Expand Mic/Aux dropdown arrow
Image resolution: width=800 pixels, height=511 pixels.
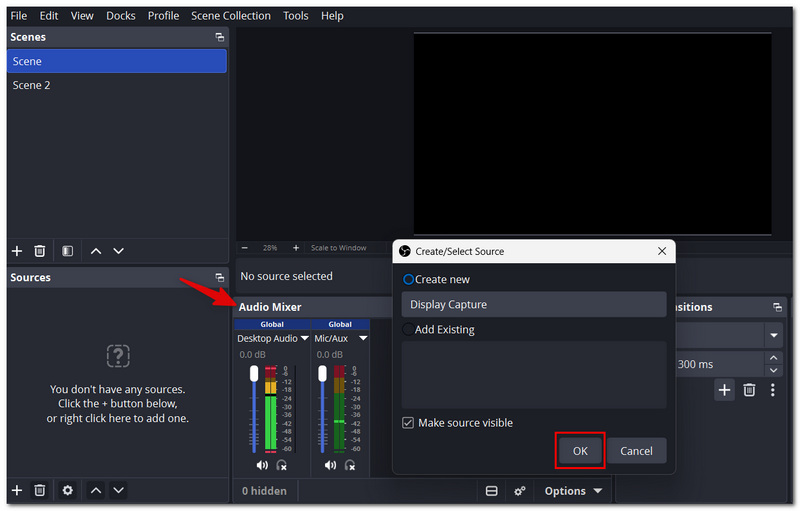click(x=363, y=338)
